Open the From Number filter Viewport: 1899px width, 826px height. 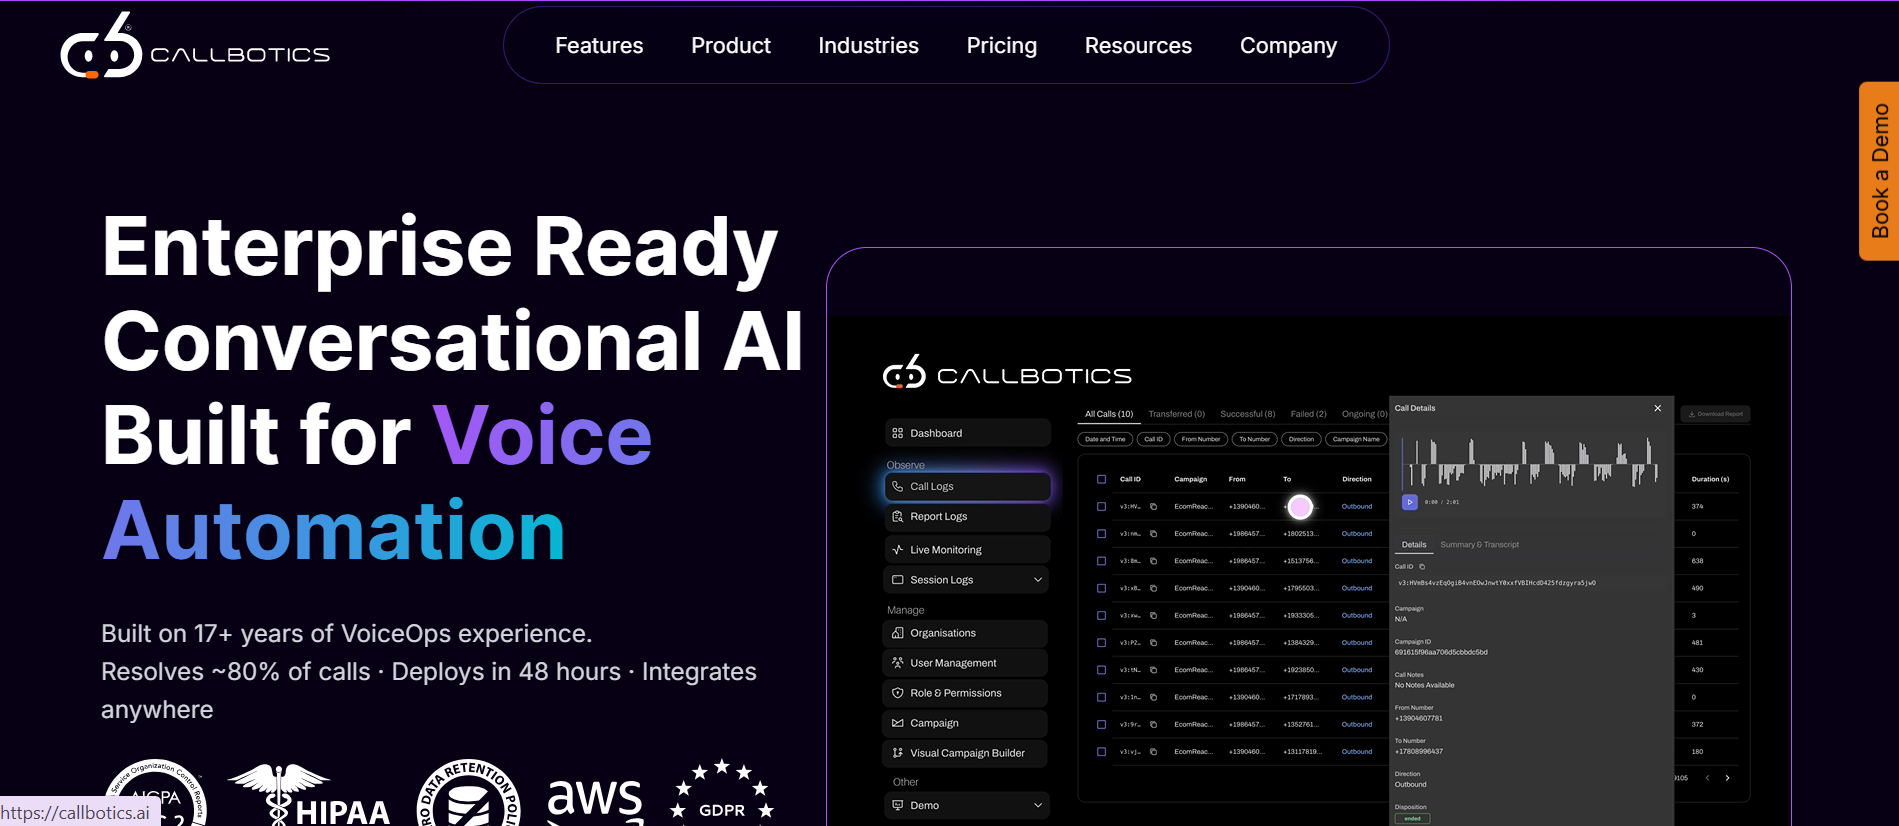(x=1200, y=439)
